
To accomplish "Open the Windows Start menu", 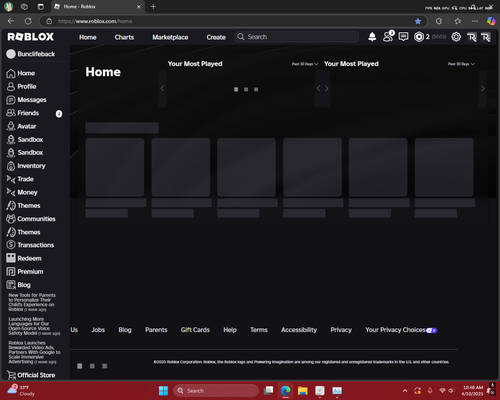I will 163,391.
